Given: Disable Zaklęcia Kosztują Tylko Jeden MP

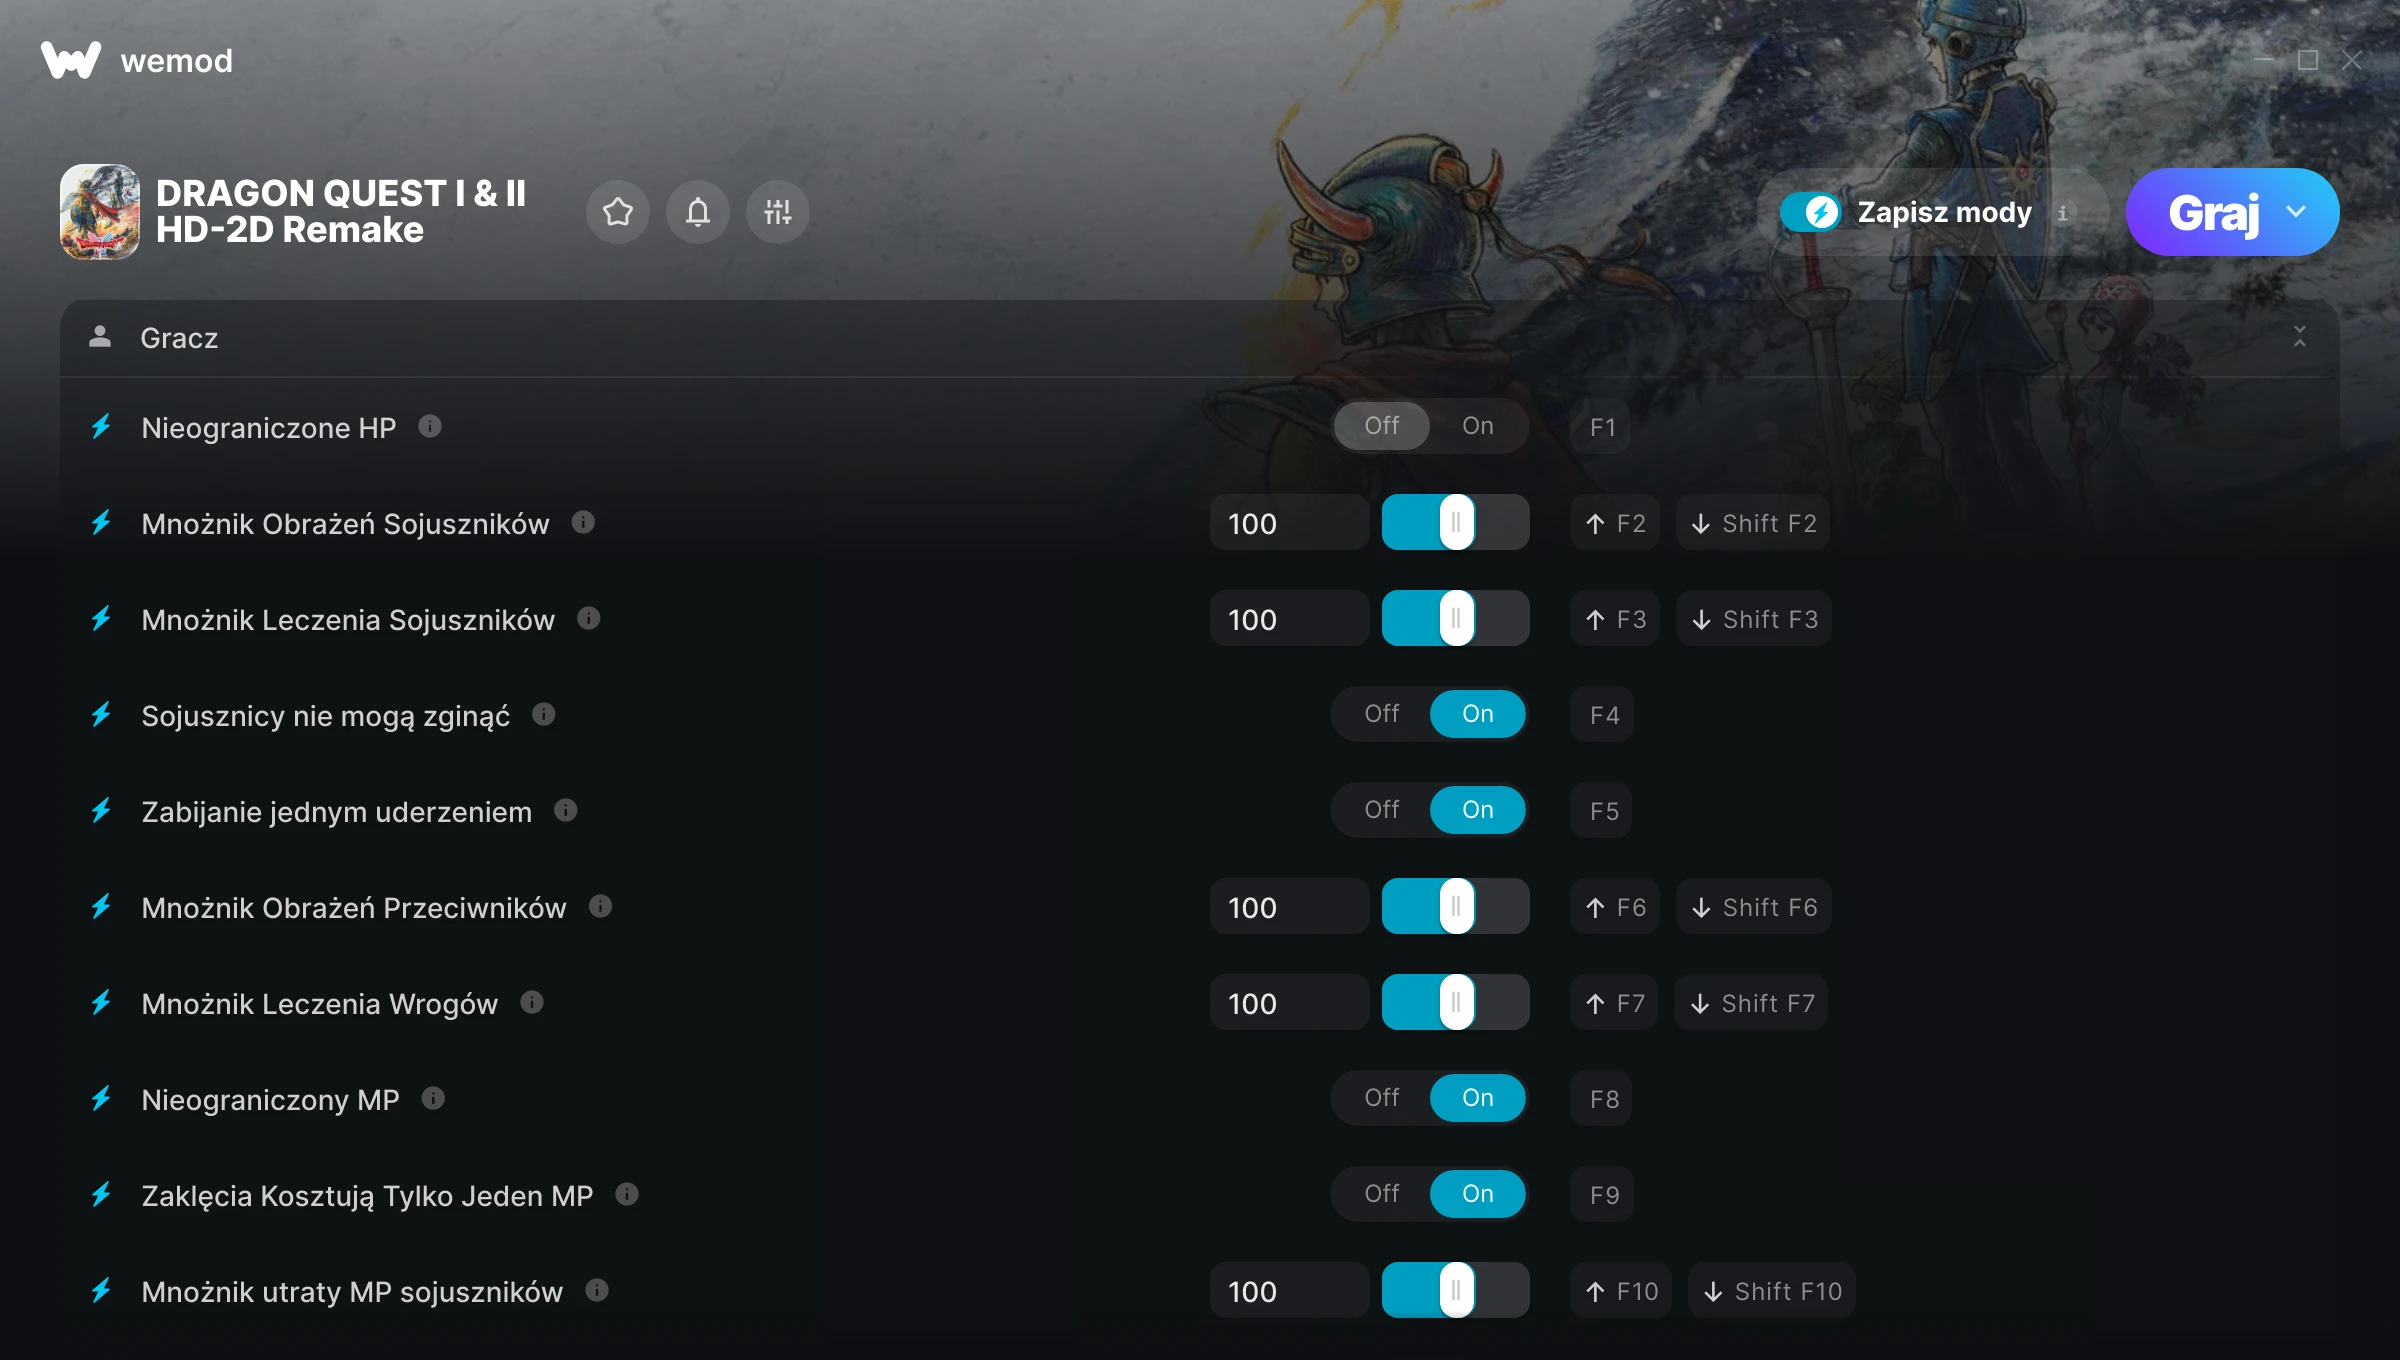Looking at the screenshot, I should click(x=1382, y=1194).
